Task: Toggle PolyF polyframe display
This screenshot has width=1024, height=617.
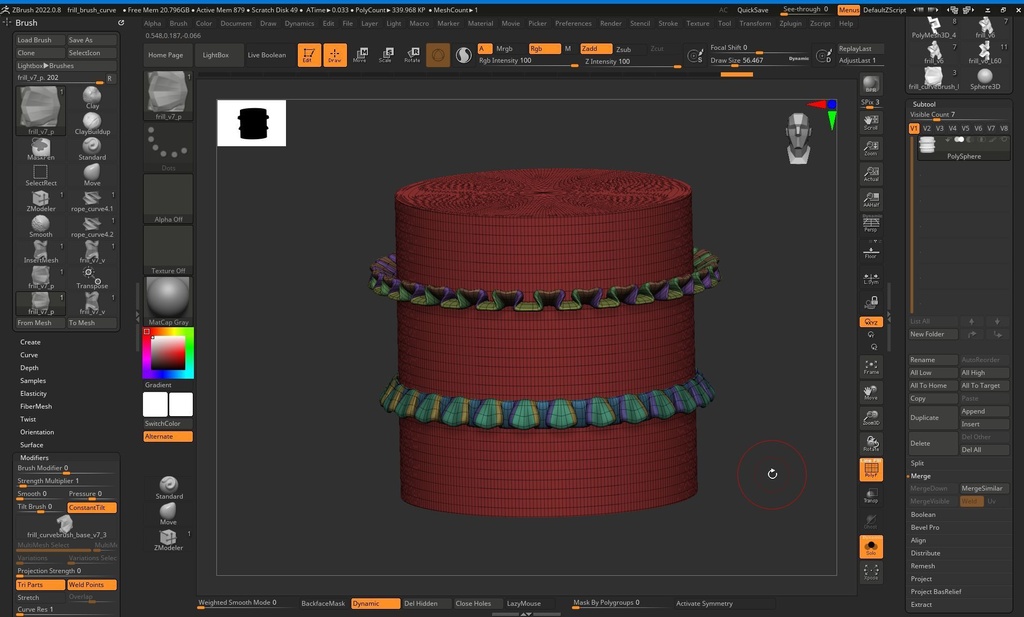Action: tap(871, 470)
